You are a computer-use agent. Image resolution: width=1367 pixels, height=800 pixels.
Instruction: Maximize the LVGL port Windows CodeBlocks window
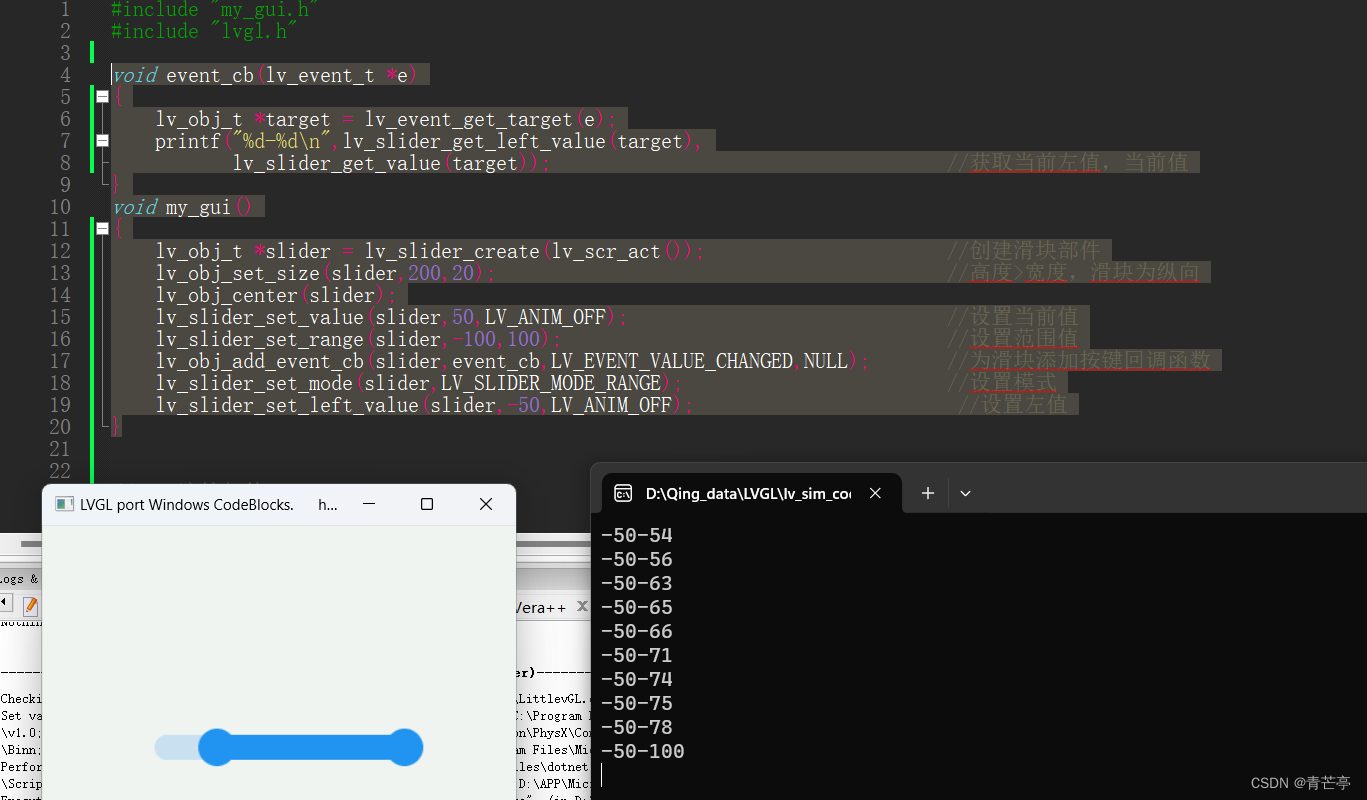(427, 504)
